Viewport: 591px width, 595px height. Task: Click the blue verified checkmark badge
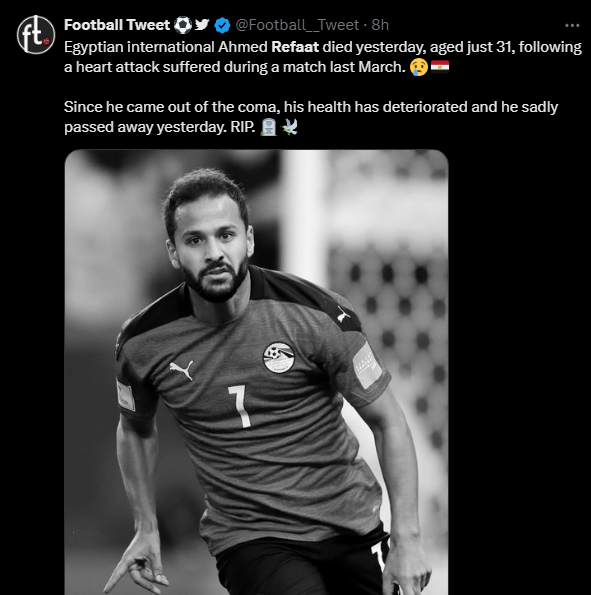(222, 25)
